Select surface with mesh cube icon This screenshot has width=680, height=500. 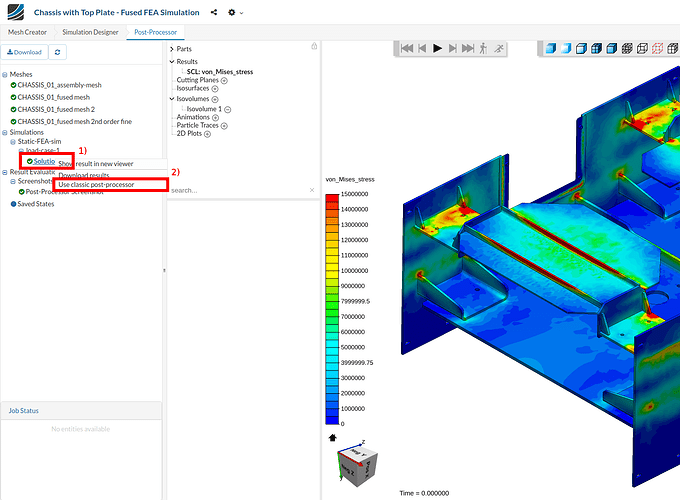[x=596, y=48]
